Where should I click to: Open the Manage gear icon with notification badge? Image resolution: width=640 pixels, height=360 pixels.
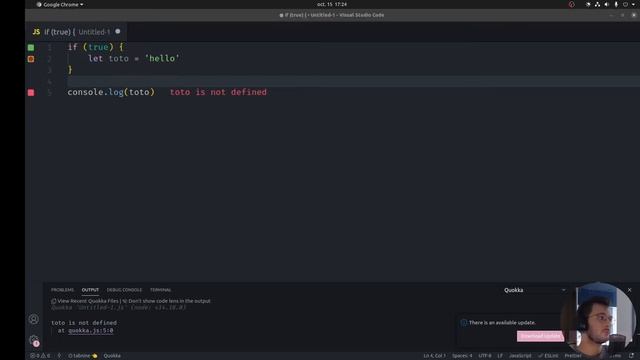[34, 340]
